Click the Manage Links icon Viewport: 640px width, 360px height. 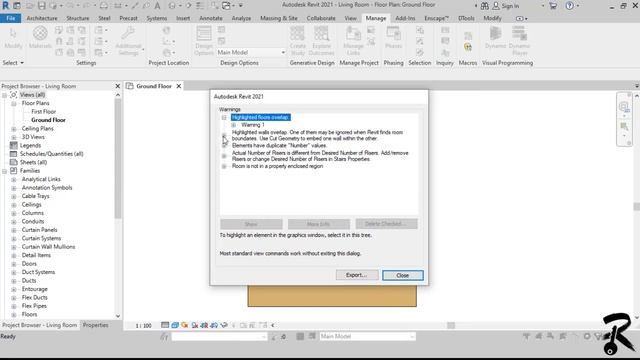pyautogui.click(x=353, y=33)
